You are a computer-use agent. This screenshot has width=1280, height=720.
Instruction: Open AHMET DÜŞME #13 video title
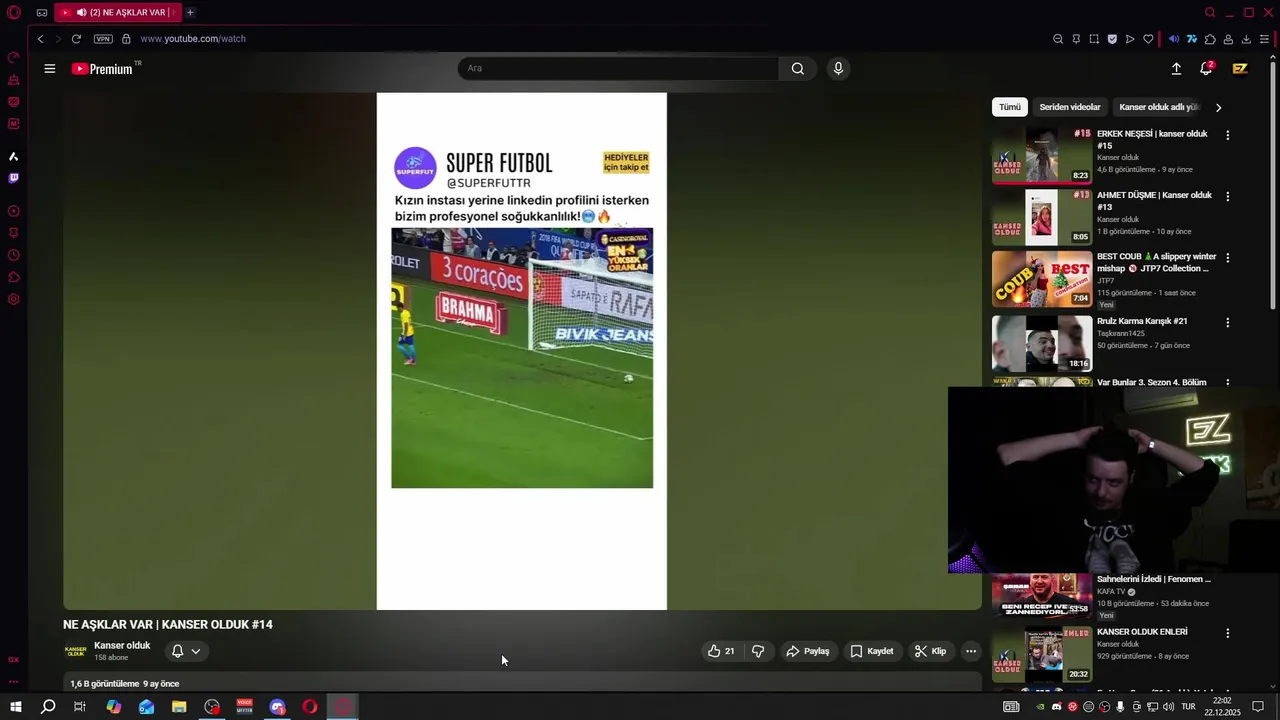pyautogui.click(x=1154, y=201)
